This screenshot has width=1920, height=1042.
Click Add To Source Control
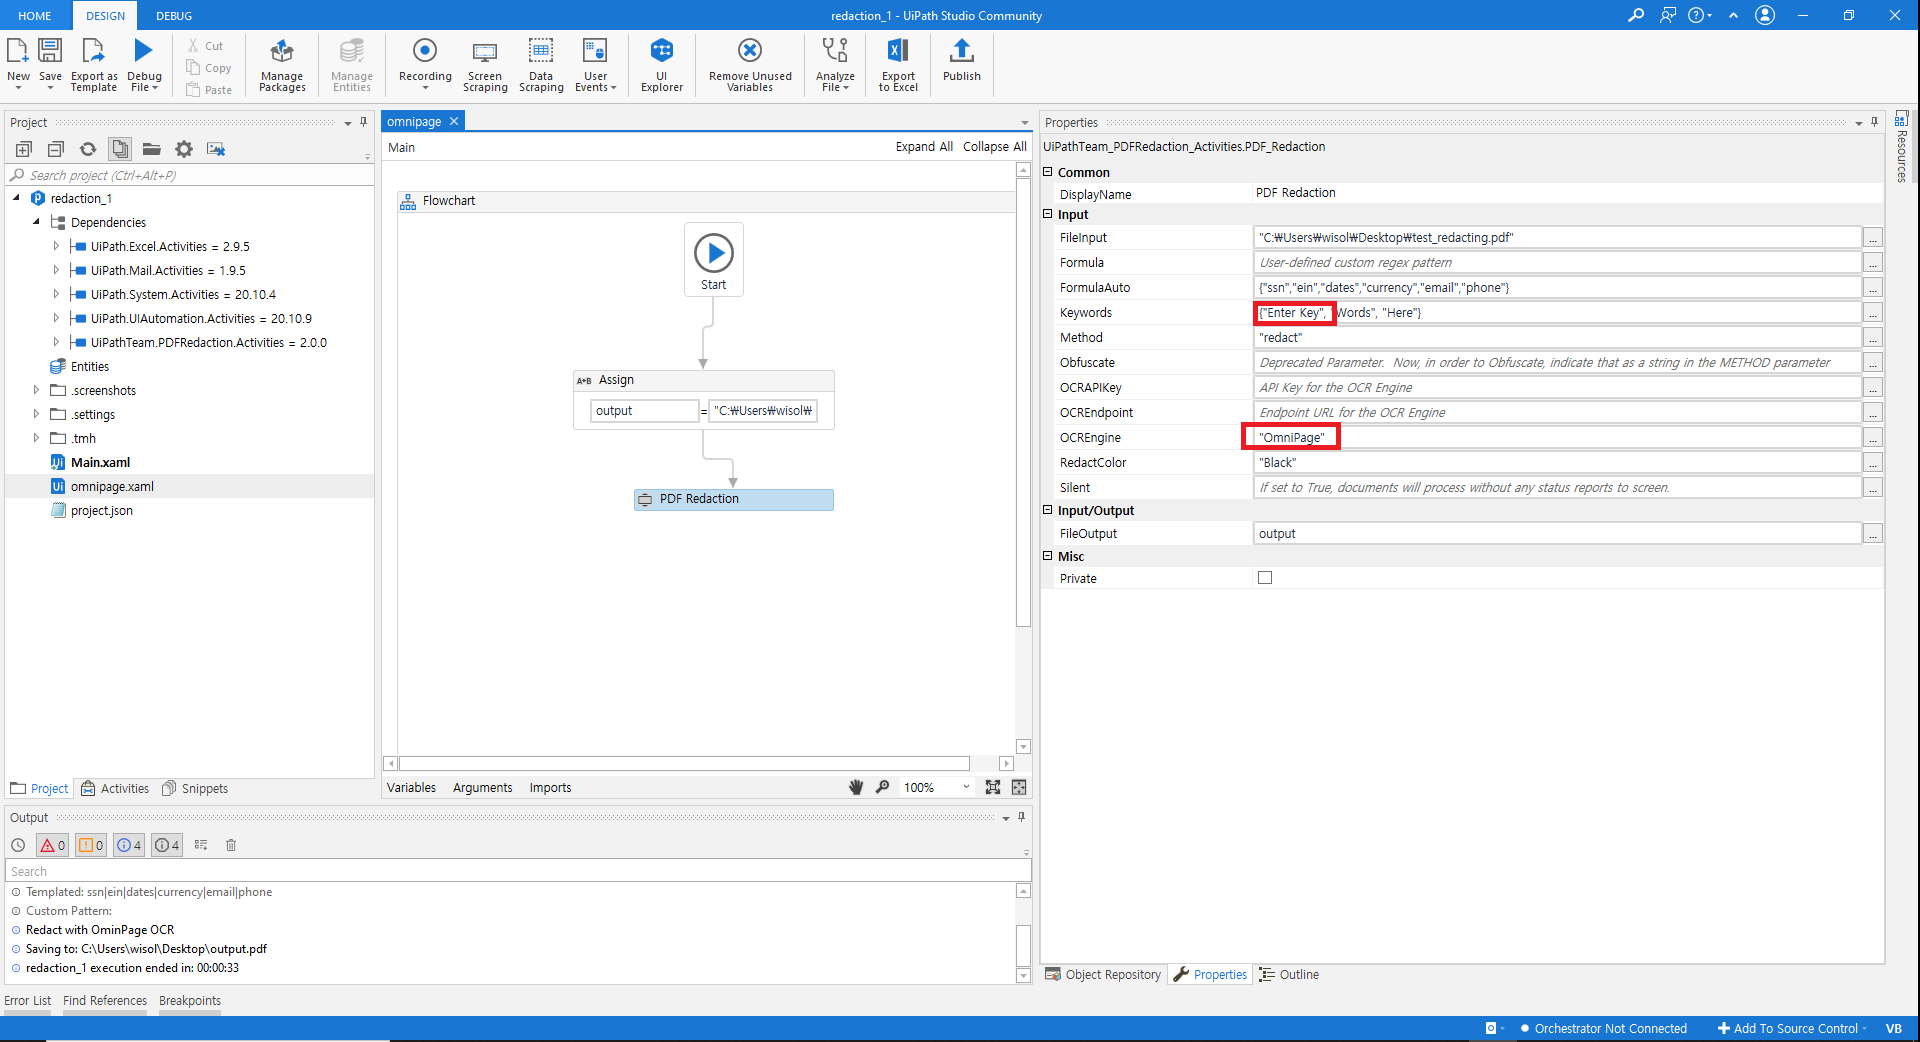[x=1791, y=1028]
